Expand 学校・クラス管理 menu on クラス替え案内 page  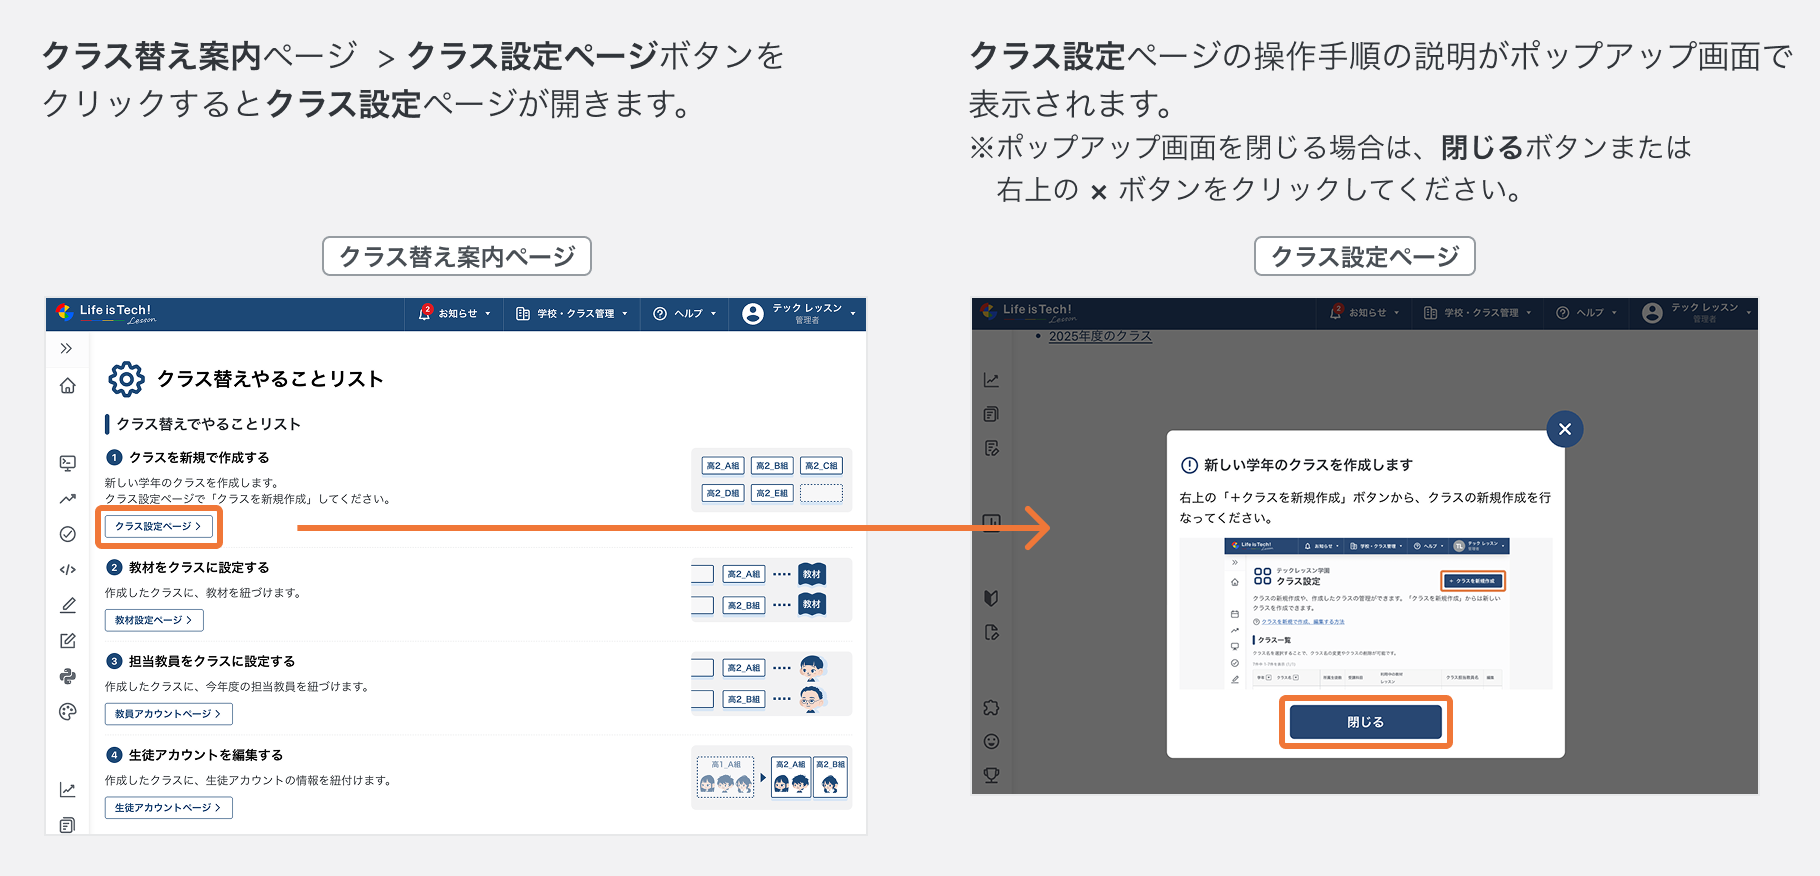pyautogui.click(x=572, y=313)
